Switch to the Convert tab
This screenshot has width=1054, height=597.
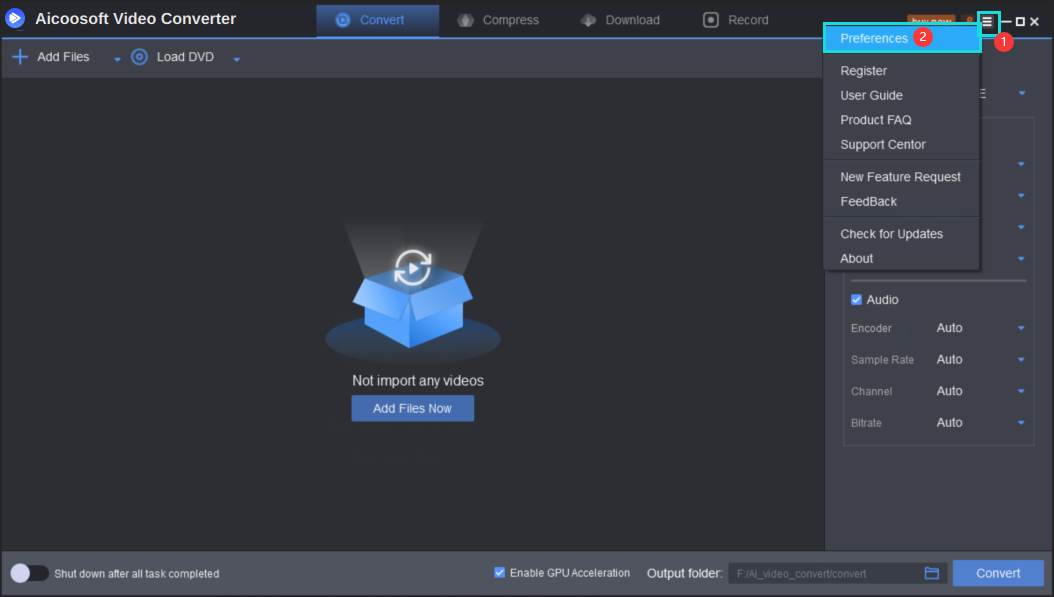[378, 20]
